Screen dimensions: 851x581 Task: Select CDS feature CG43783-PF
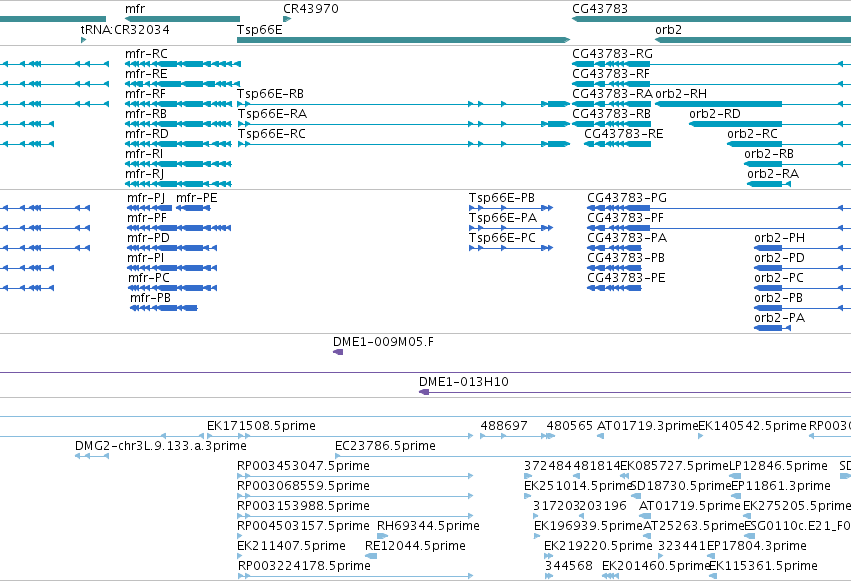(625, 218)
